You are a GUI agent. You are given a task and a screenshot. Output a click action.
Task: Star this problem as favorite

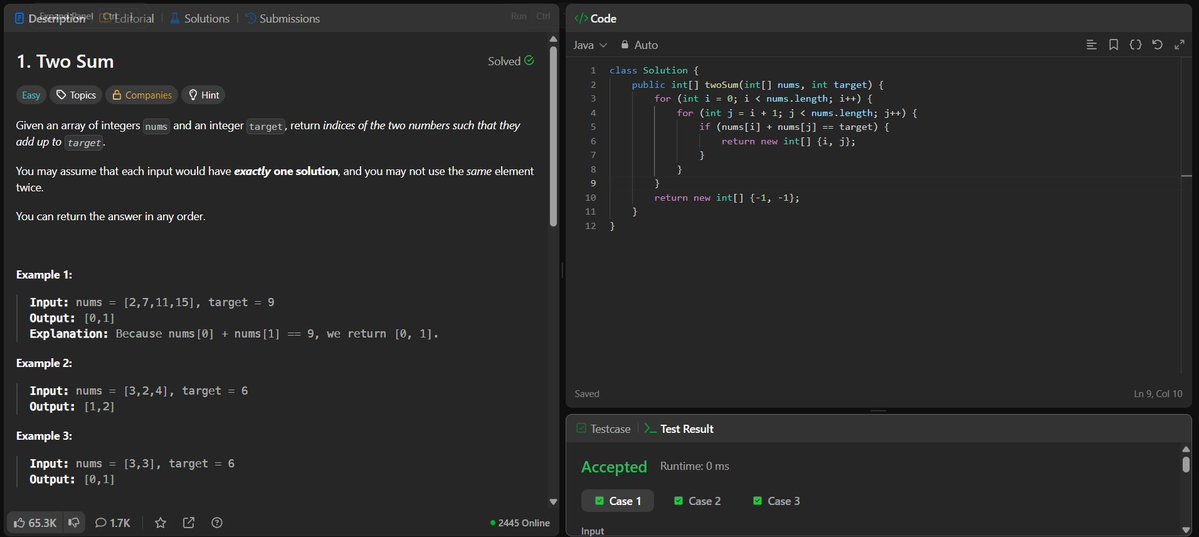tap(161, 522)
